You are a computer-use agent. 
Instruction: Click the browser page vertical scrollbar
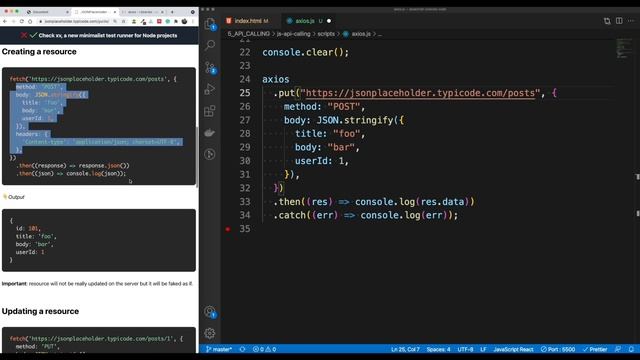pos(197,157)
